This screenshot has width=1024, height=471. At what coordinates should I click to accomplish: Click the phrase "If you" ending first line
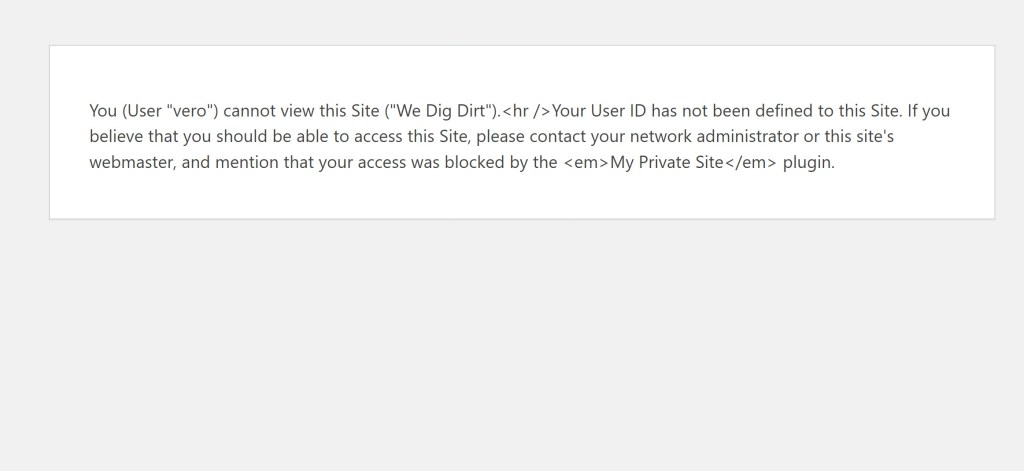coord(929,111)
